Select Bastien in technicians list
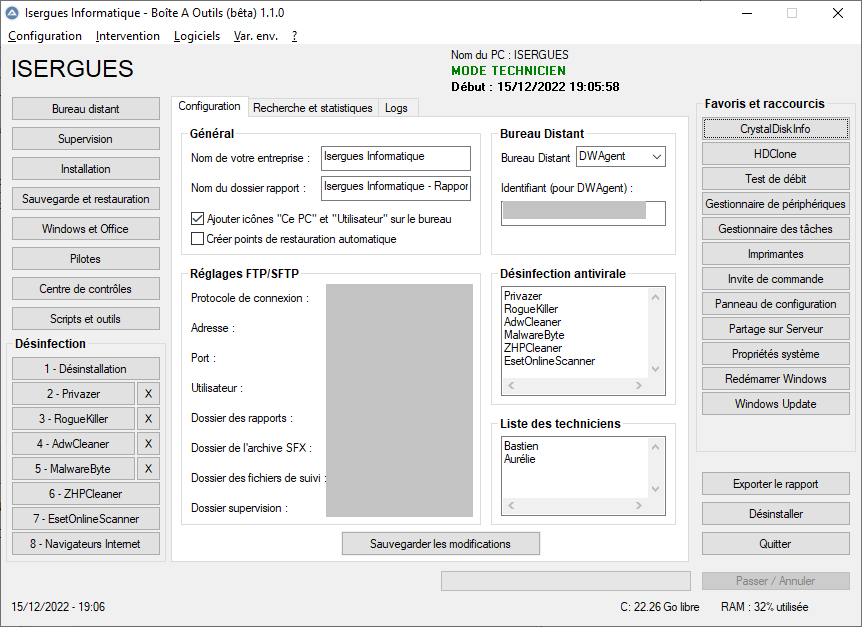Image resolution: width=862 pixels, height=627 pixels. pos(521,446)
